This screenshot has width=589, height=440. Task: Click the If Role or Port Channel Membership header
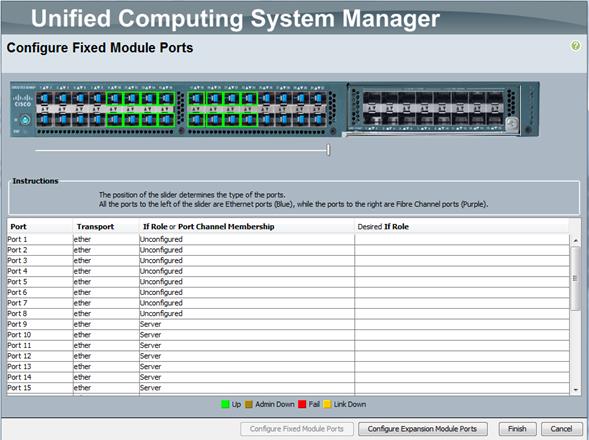tap(247, 227)
